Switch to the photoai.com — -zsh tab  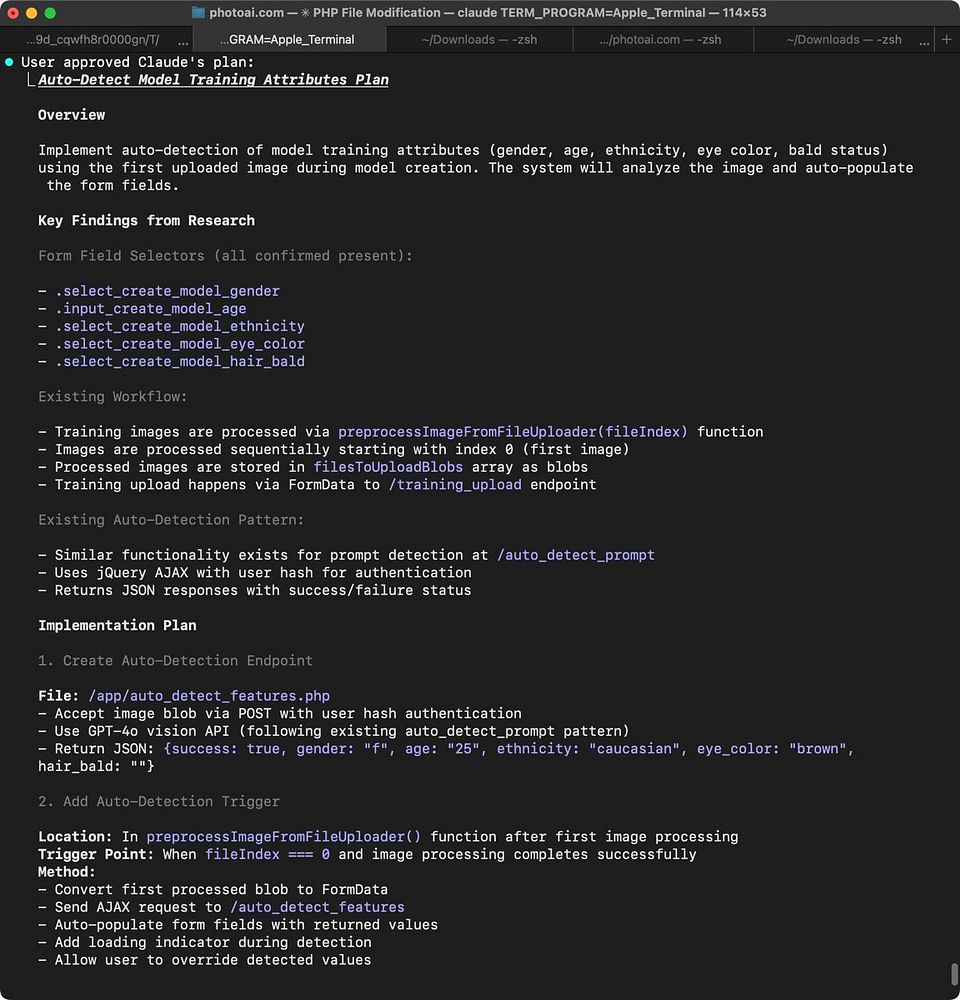[661, 40]
